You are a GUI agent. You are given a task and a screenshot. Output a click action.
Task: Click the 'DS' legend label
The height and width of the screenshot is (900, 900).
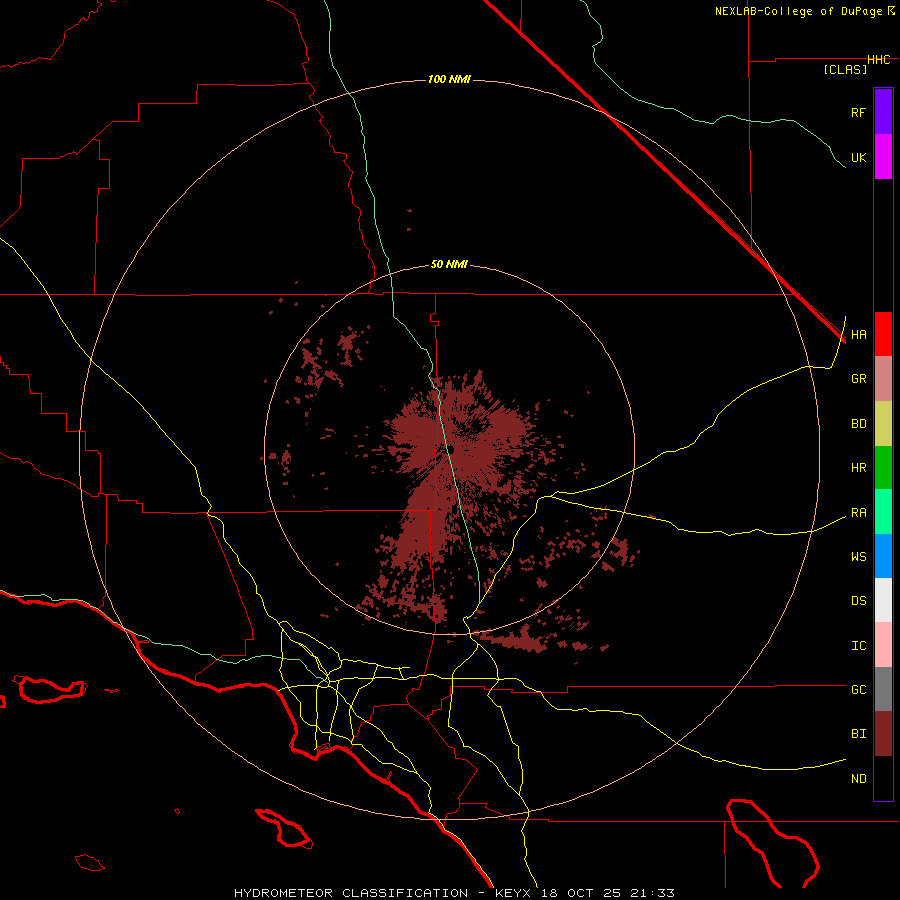(858, 601)
